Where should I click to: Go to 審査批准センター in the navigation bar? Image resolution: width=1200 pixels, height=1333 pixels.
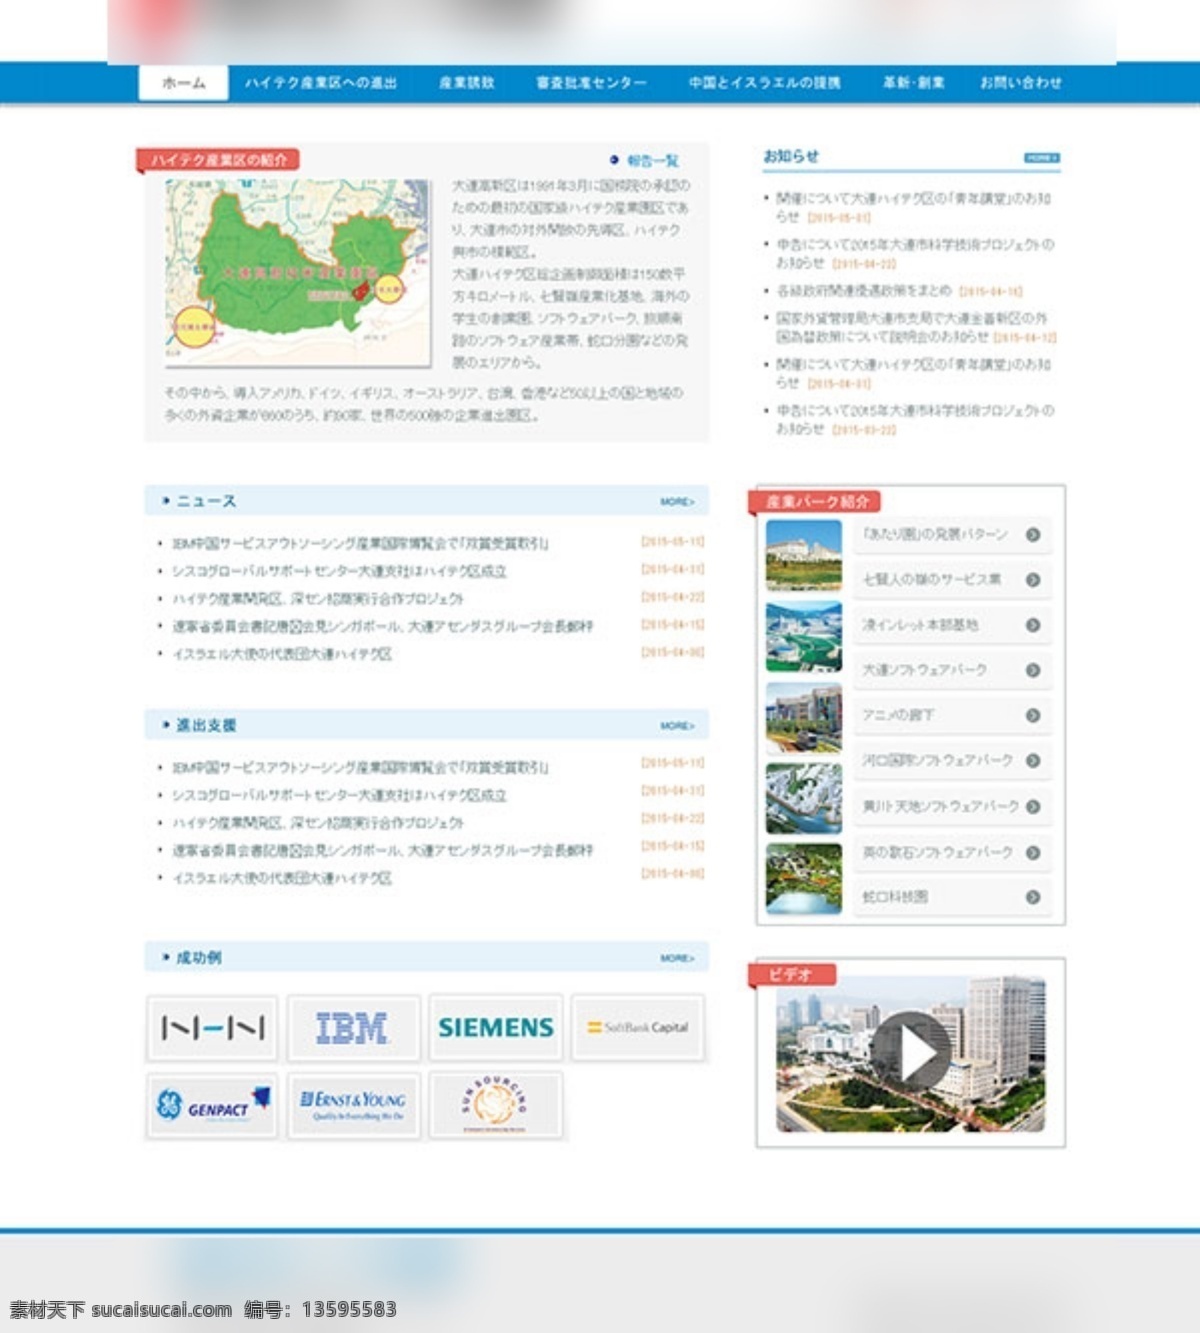(x=591, y=83)
